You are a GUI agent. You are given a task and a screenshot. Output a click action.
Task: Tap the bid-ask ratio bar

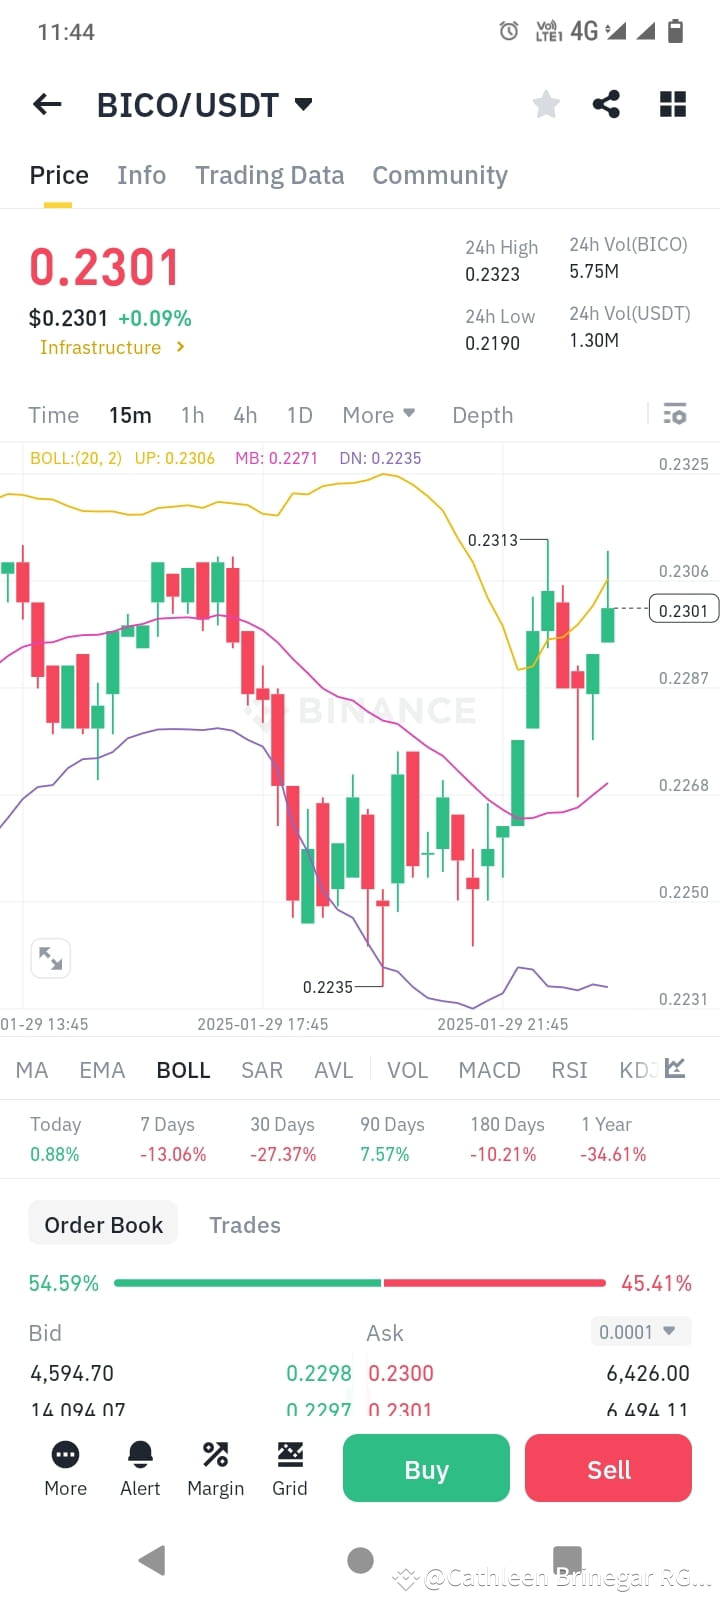[x=360, y=1283]
